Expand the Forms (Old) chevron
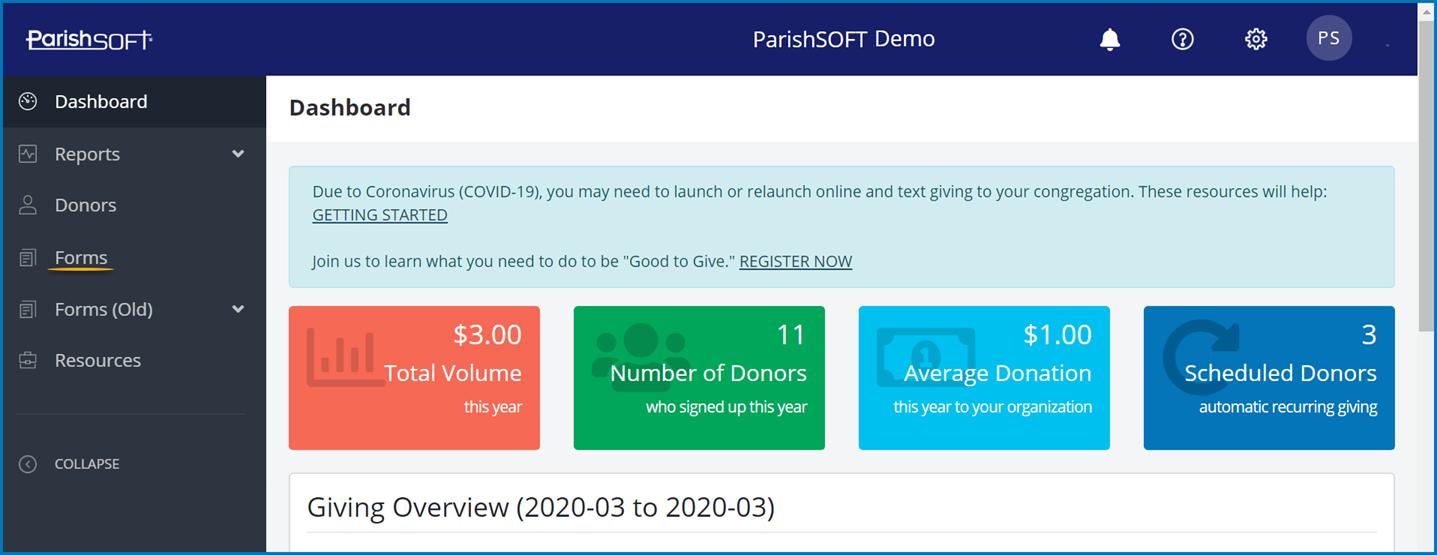Image resolution: width=1437 pixels, height=555 pixels. click(238, 309)
